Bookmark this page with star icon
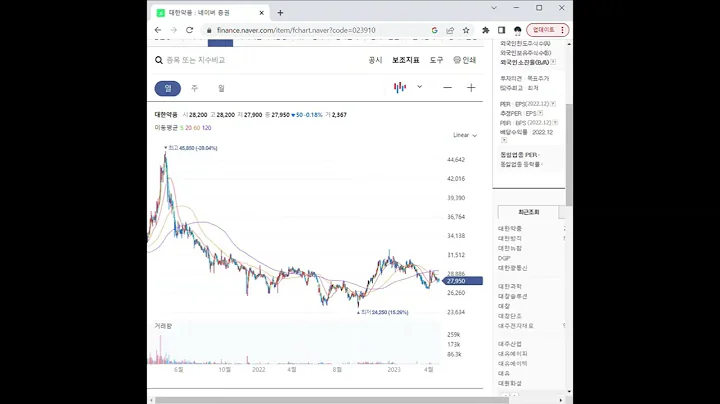This screenshot has height=404, width=720. click(466, 30)
